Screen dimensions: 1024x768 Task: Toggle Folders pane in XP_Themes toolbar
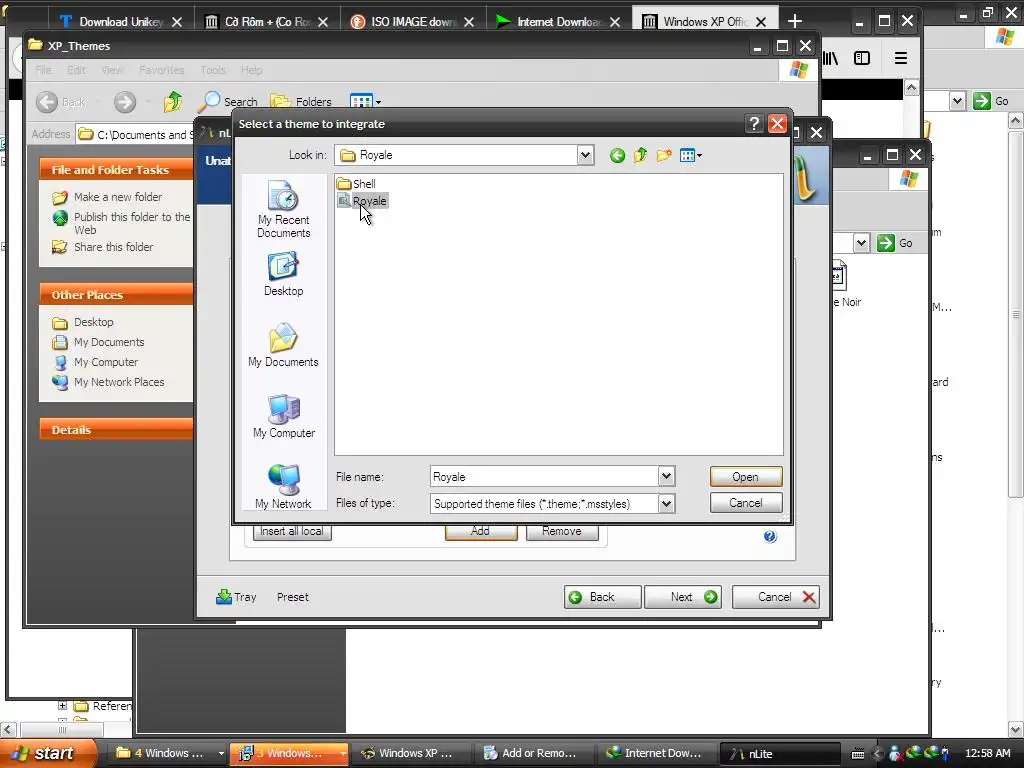coord(301,102)
